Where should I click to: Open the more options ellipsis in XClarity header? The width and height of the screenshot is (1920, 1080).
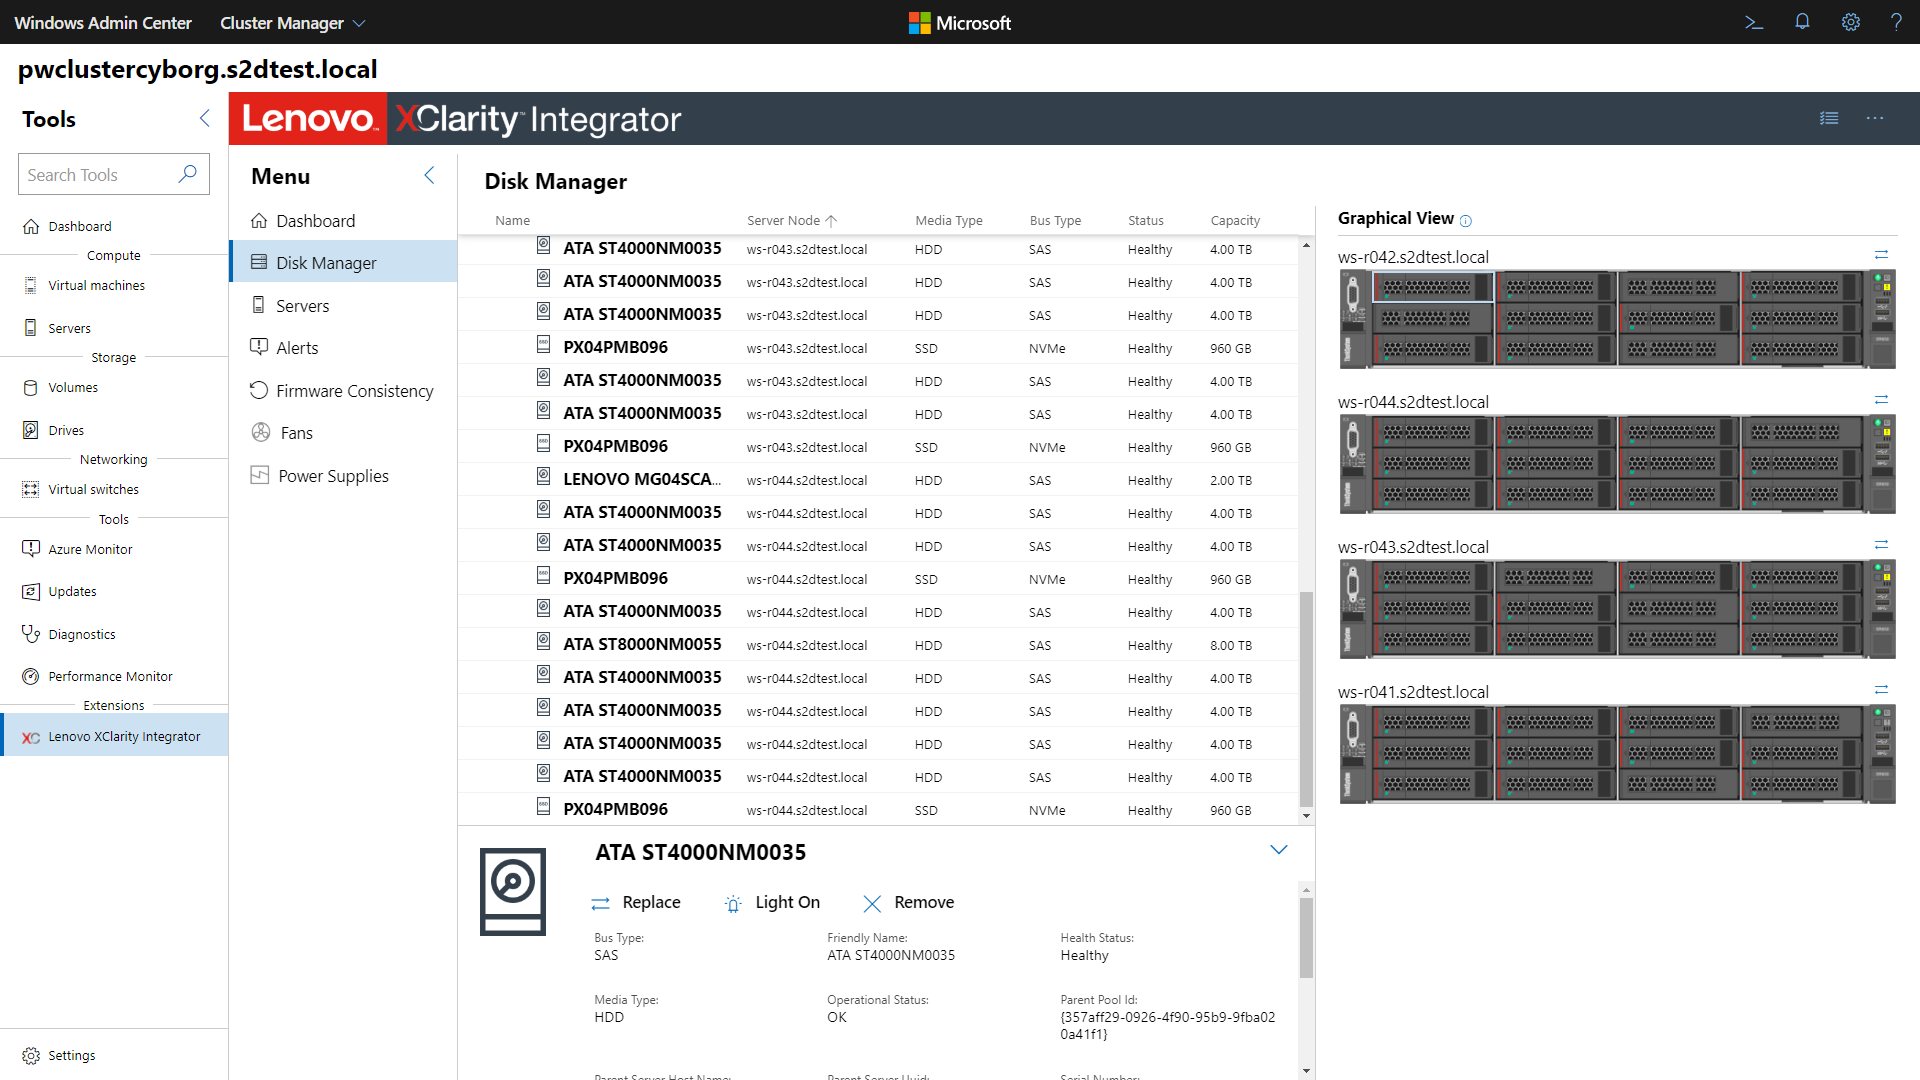click(1875, 118)
